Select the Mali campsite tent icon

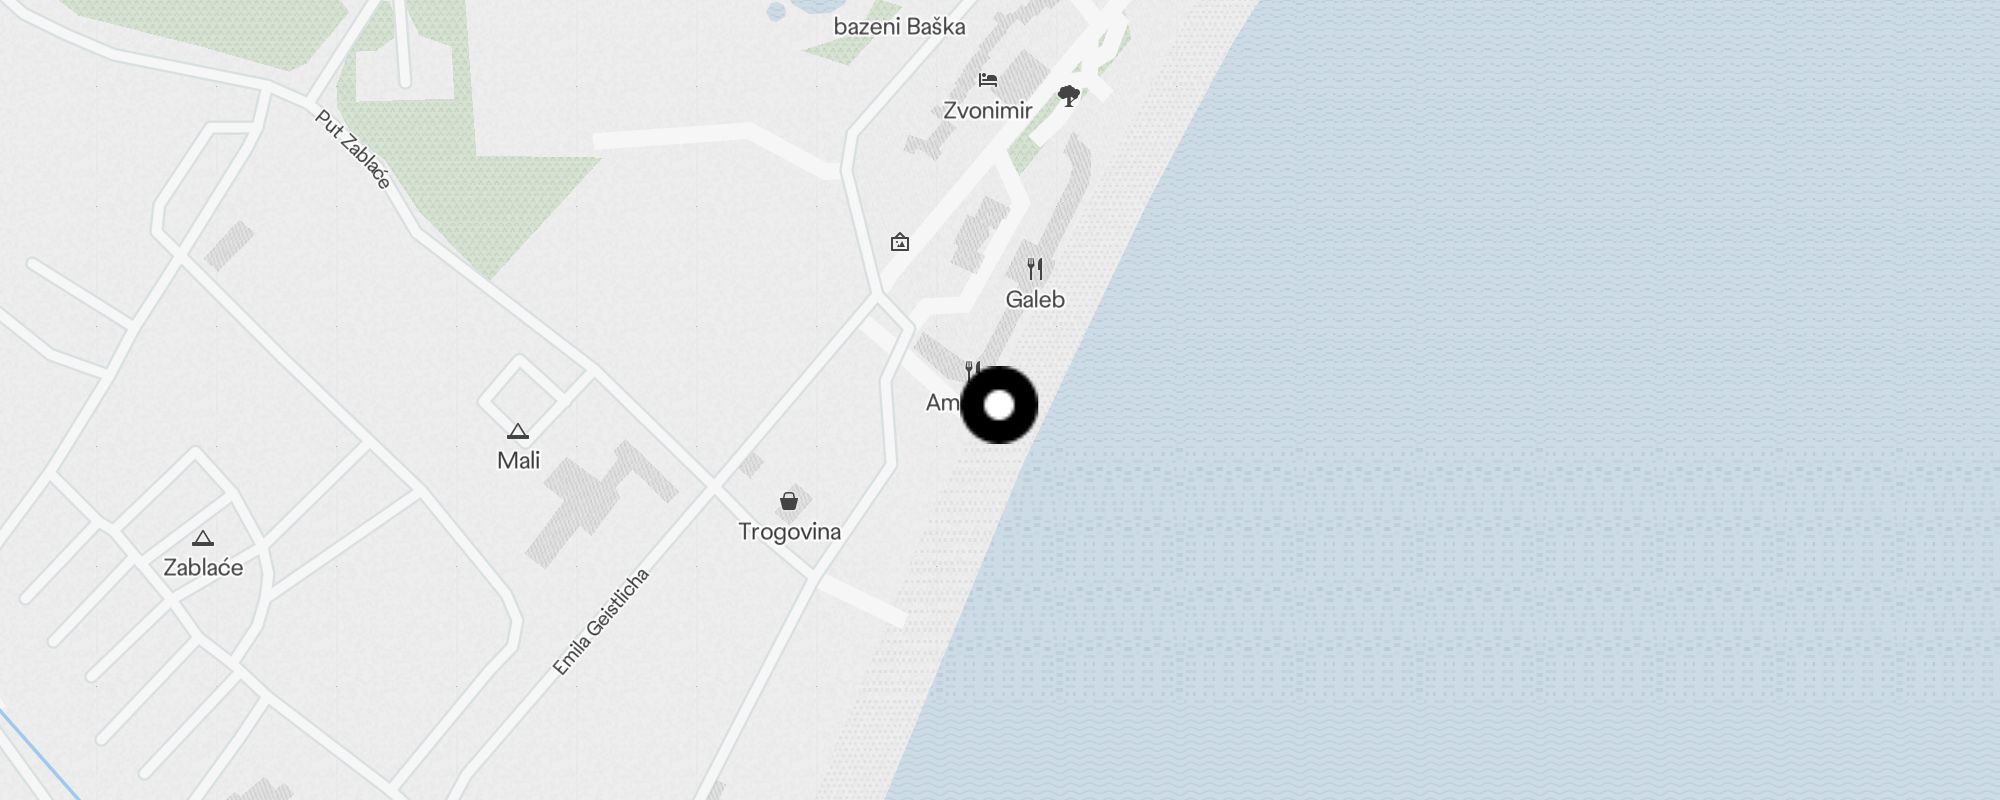(x=517, y=432)
